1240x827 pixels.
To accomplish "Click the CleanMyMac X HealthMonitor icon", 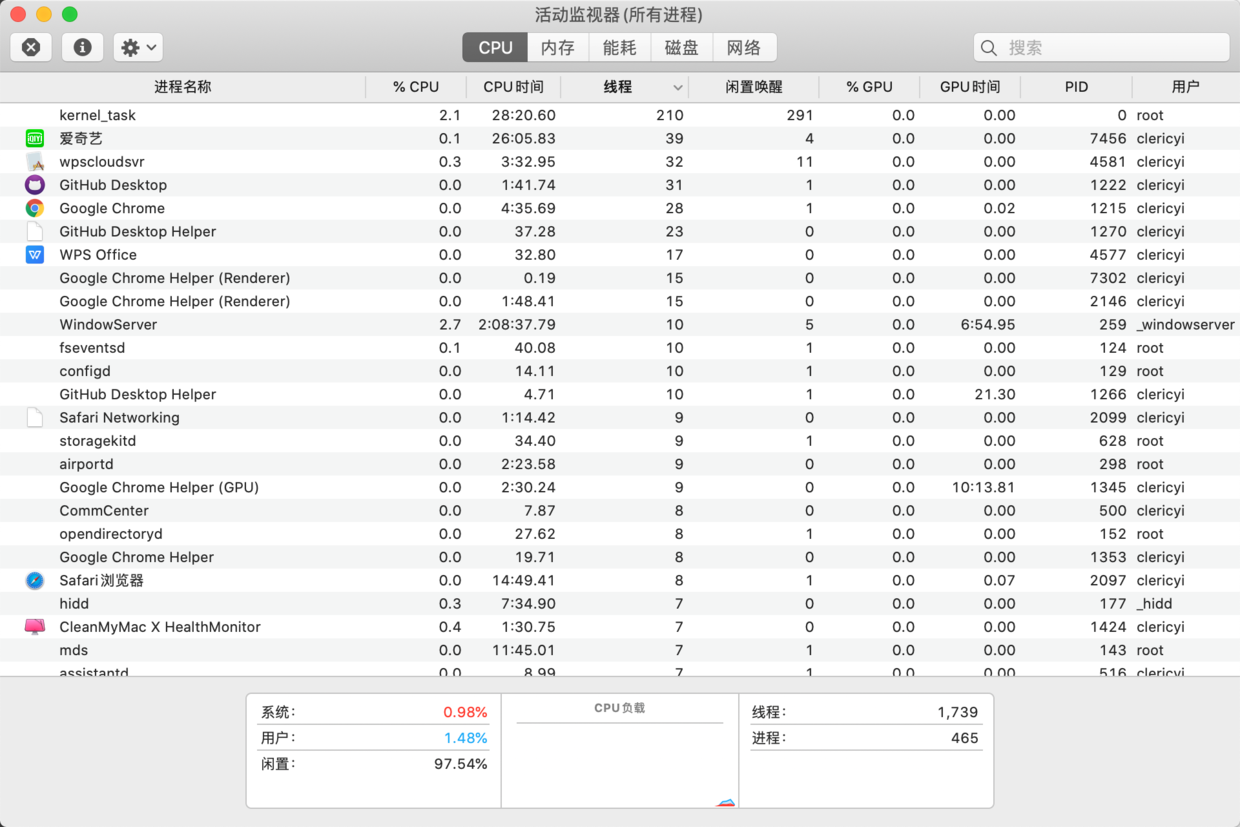I will pos(35,627).
